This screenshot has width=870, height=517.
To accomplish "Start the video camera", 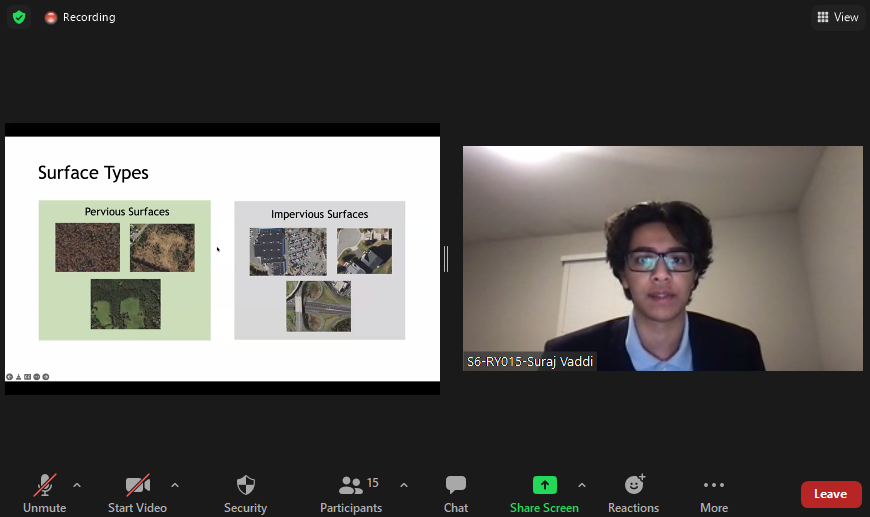I will [x=137, y=493].
